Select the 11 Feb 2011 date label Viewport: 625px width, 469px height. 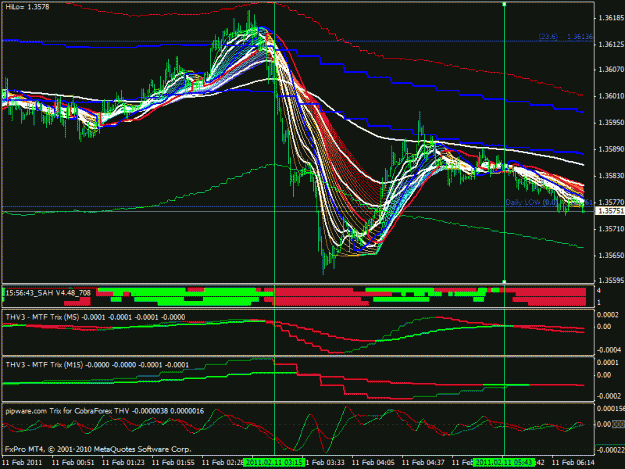[22, 463]
